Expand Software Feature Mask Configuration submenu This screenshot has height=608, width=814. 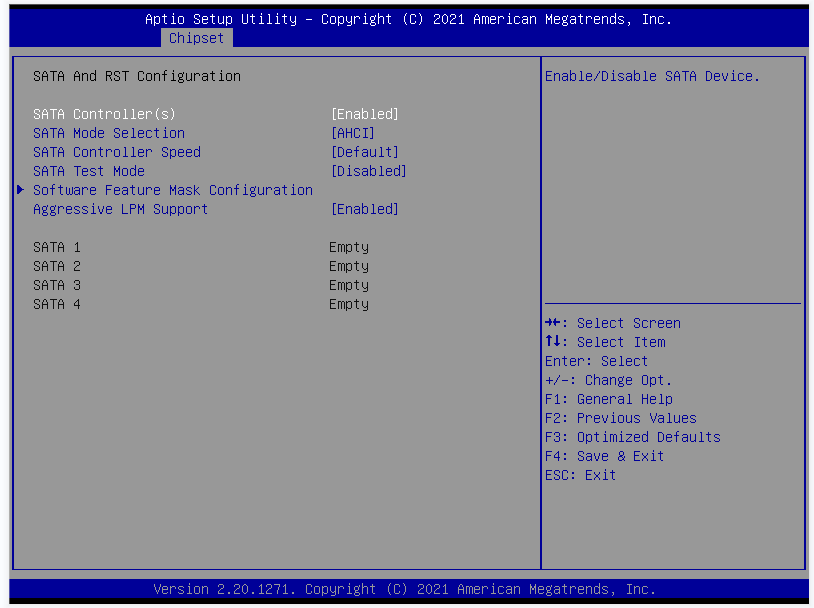click(x=172, y=190)
